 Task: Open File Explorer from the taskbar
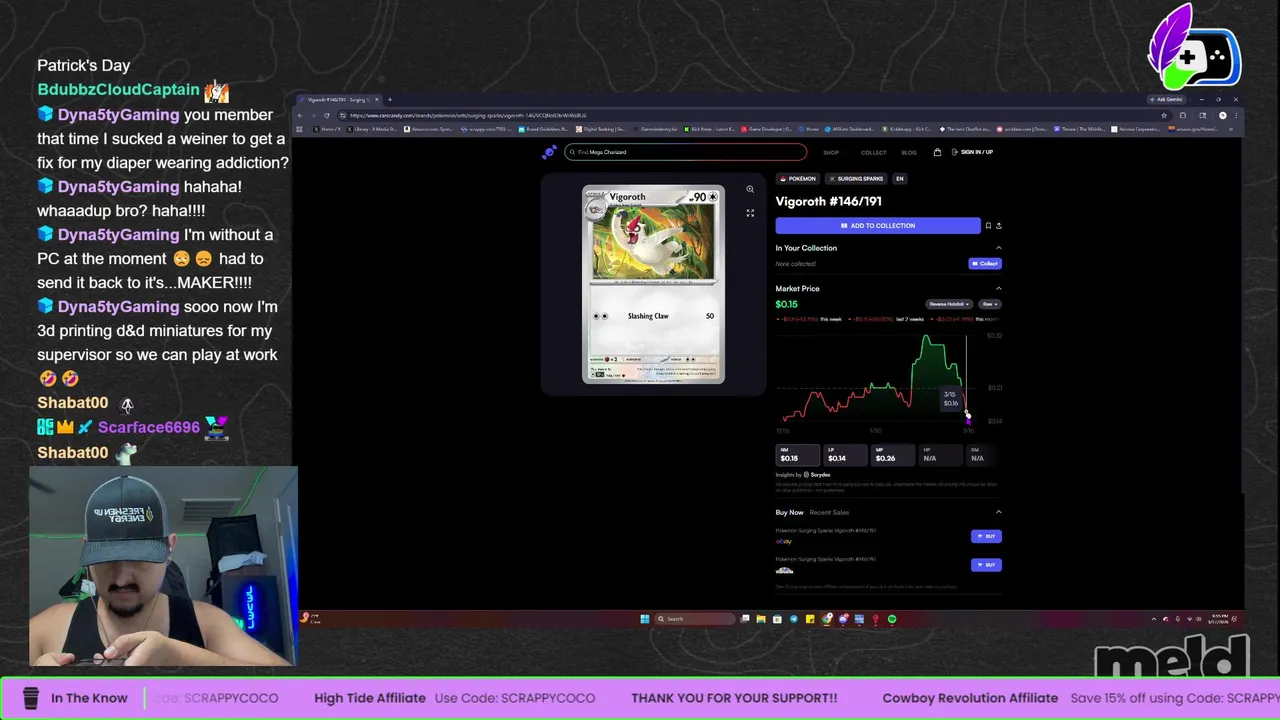(x=761, y=619)
